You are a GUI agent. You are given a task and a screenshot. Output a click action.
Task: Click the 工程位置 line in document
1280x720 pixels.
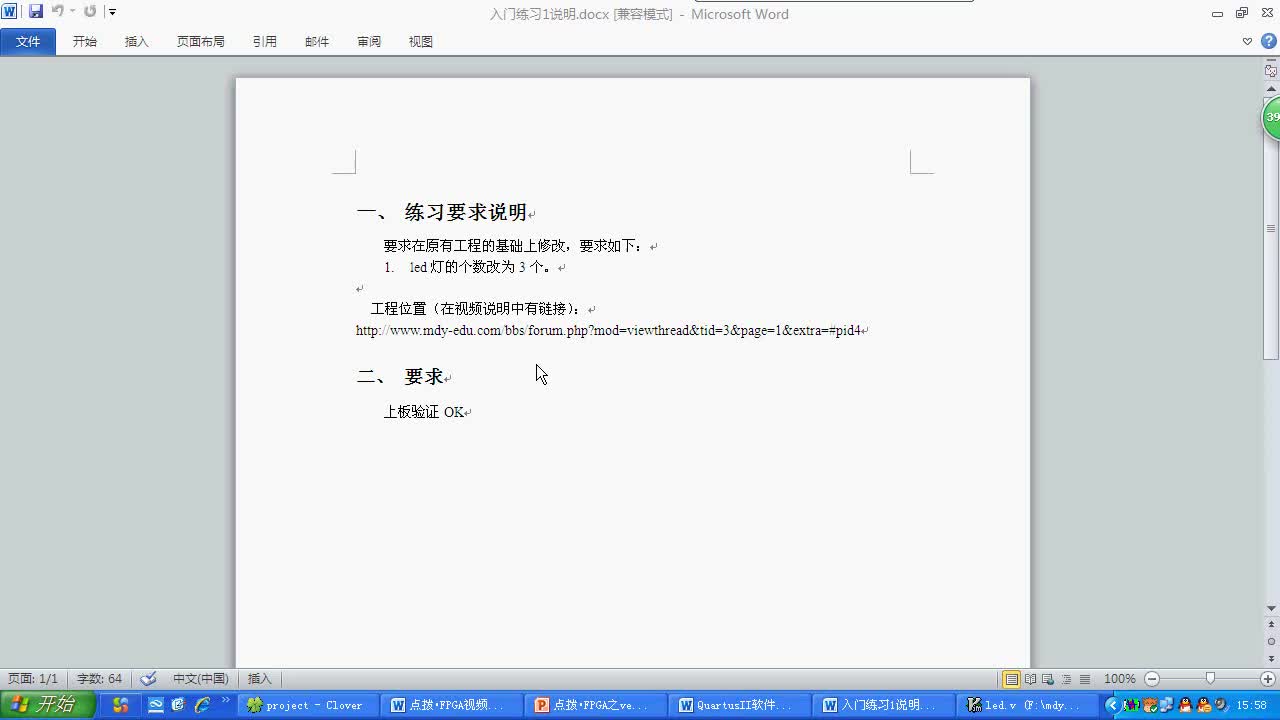point(476,309)
